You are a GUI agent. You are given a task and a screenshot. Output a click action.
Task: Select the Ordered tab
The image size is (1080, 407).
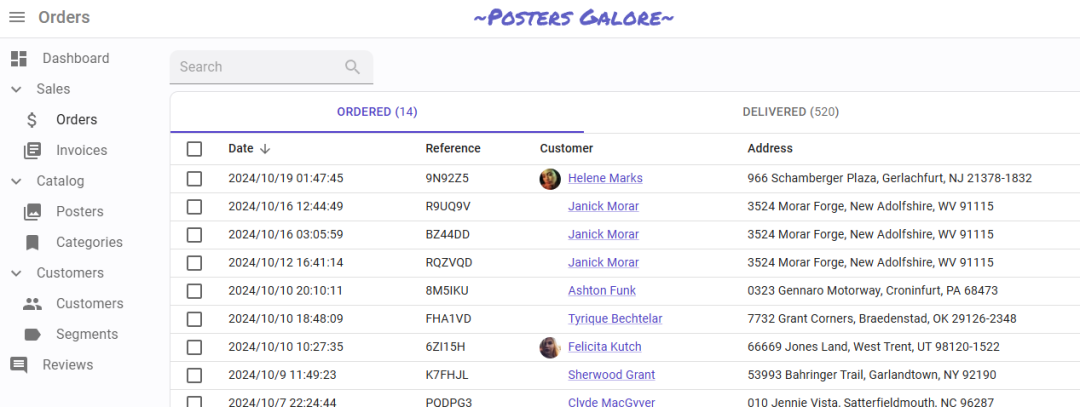(x=376, y=112)
